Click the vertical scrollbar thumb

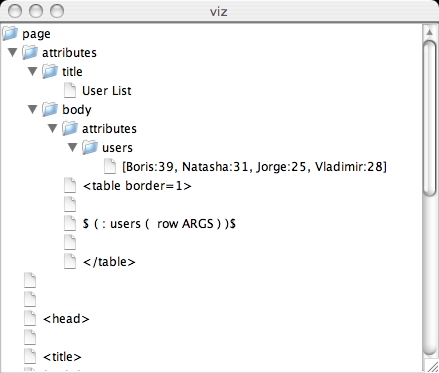click(x=429, y=117)
